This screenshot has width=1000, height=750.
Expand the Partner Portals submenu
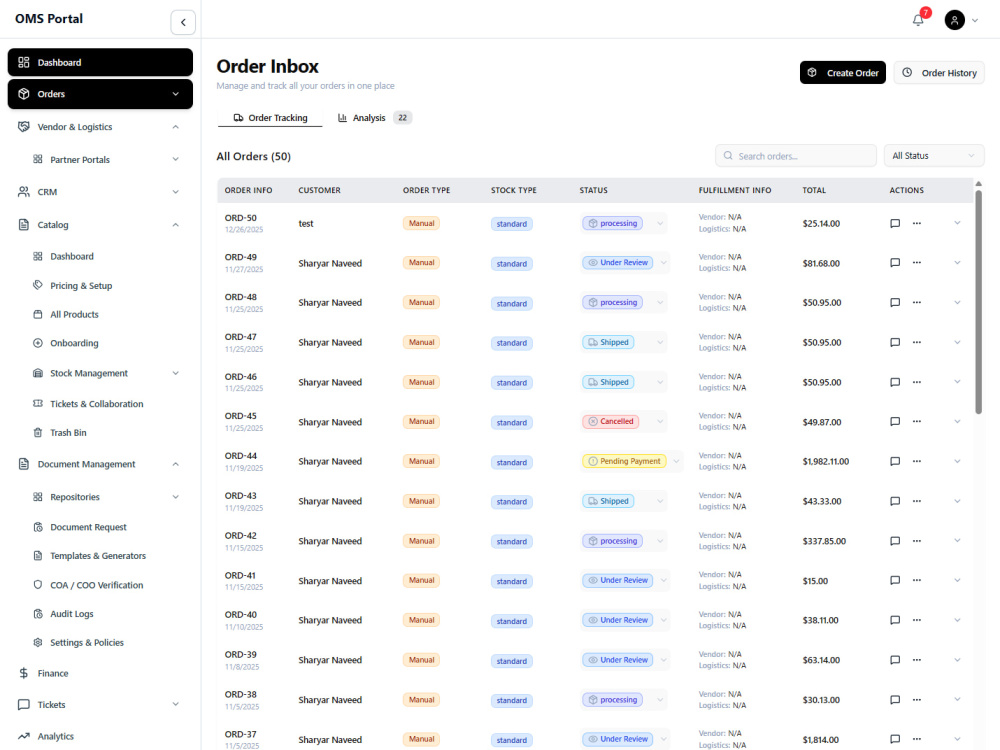[175, 159]
